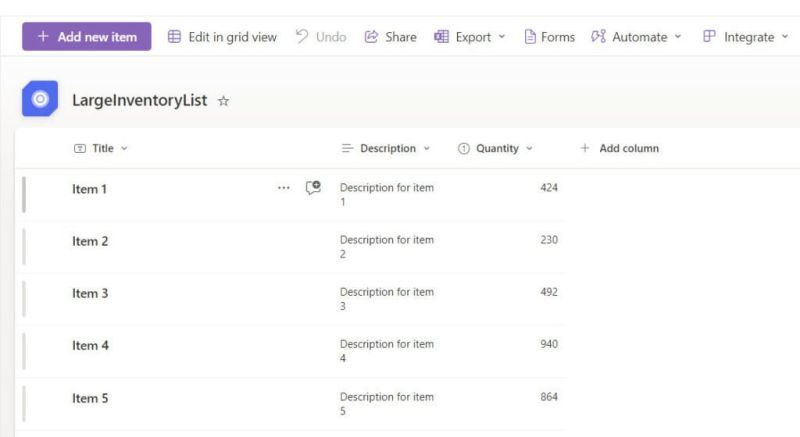Open Item 4 title

point(90,345)
